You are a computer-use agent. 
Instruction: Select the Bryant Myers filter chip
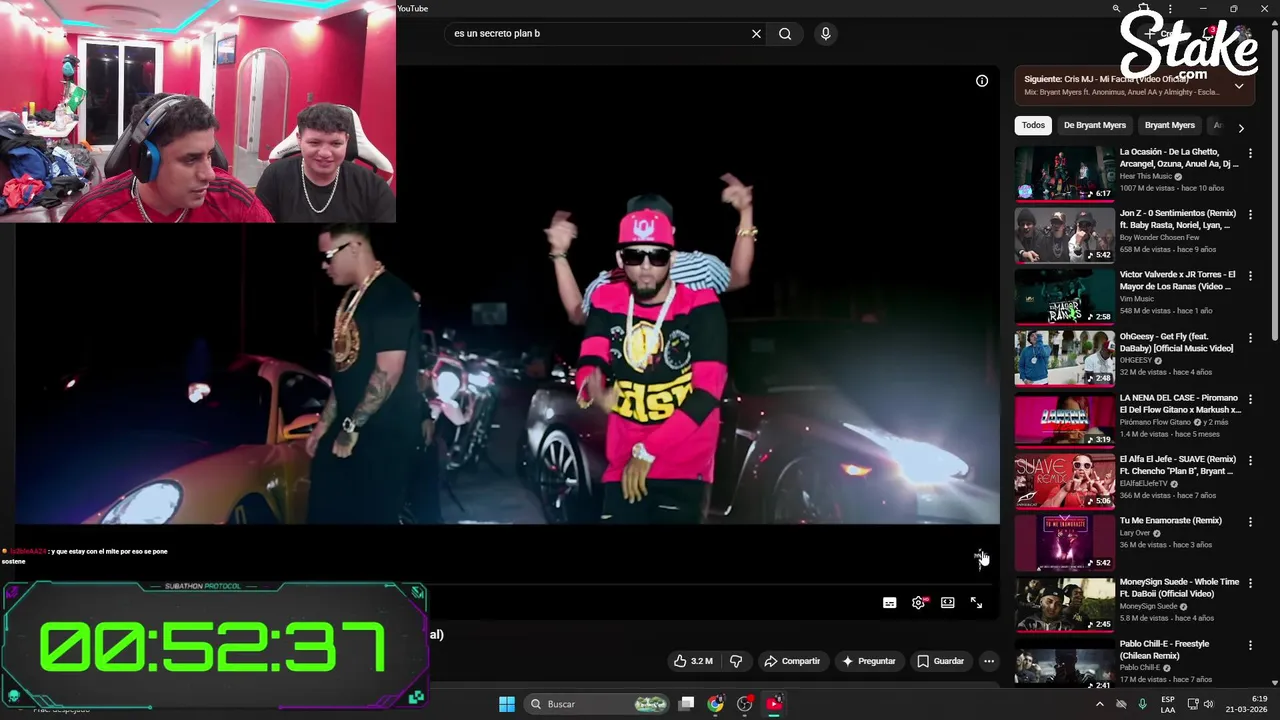click(1170, 126)
